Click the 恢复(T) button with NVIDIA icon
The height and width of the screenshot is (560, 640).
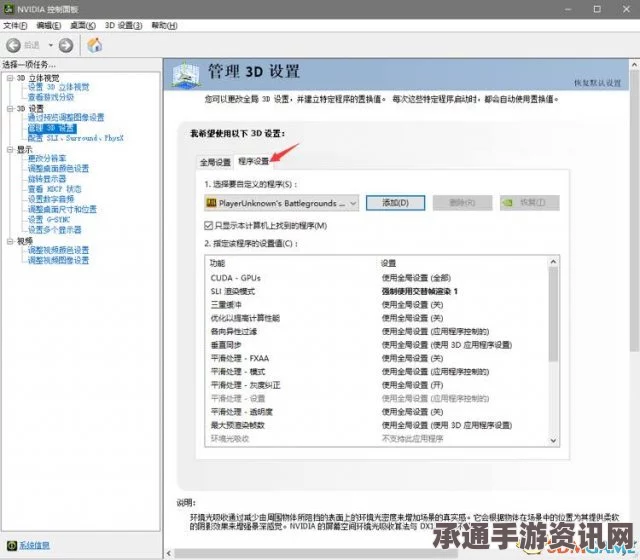pos(529,203)
